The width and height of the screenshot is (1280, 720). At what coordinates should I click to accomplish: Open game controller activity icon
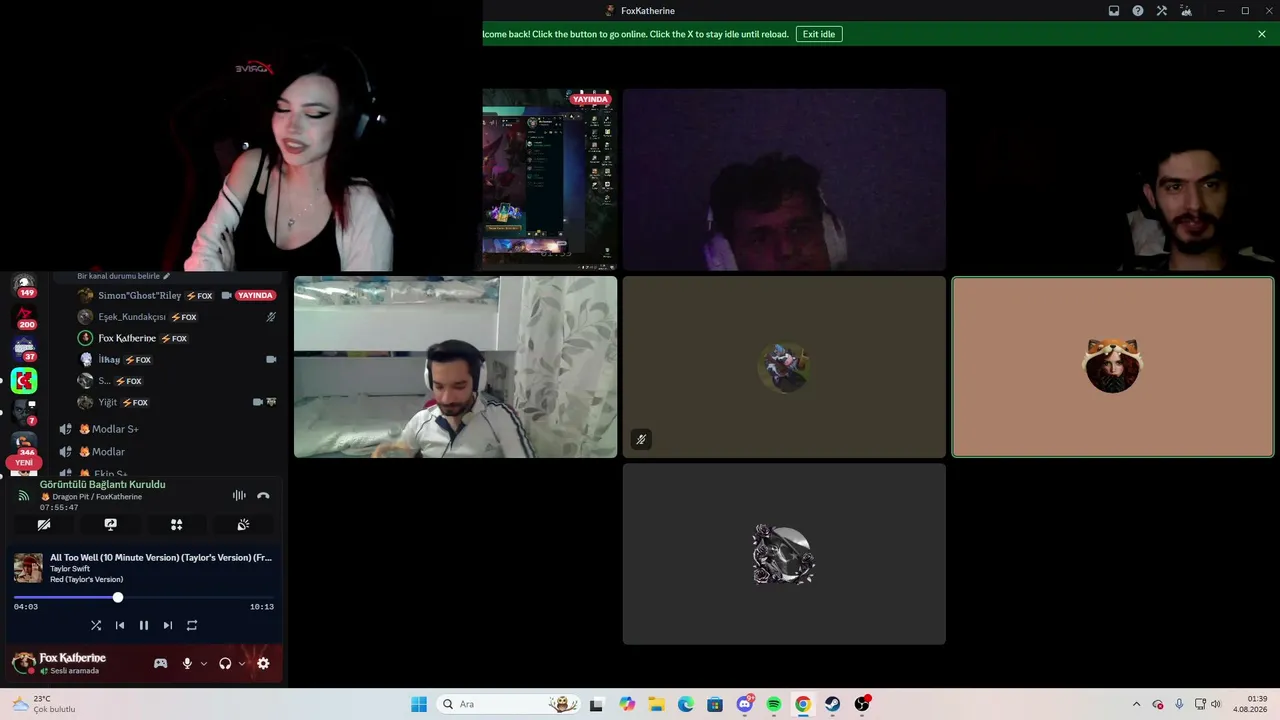click(x=160, y=663)
